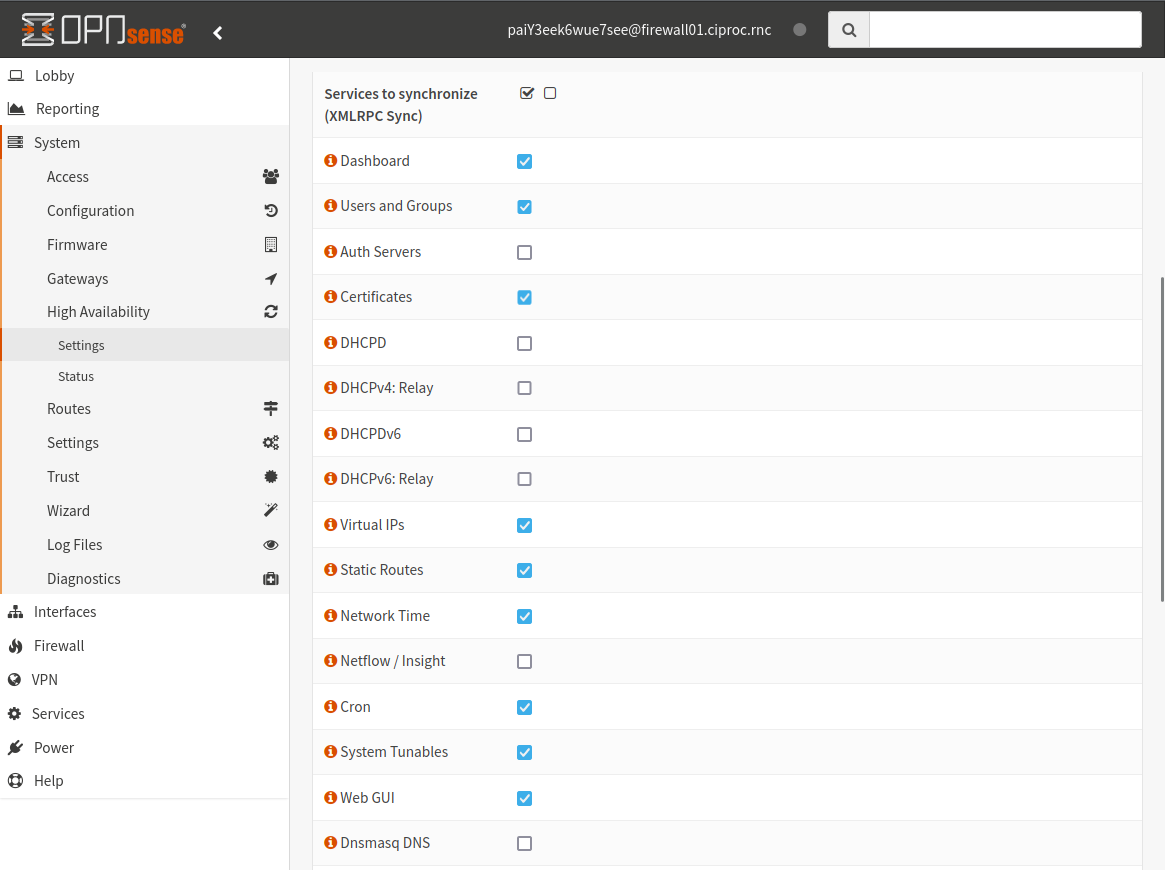
Task: Disable the Dashboard sync checkbox
Action: (524, 160)
